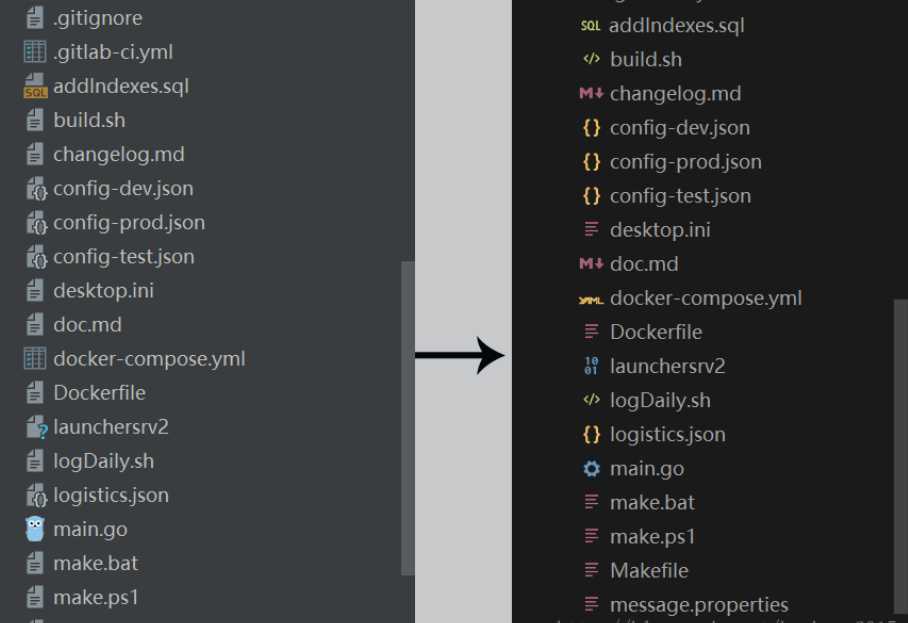
Task: Click the binary icon of launchersrv2 in right panel
Action: click(x=591, y=366)
